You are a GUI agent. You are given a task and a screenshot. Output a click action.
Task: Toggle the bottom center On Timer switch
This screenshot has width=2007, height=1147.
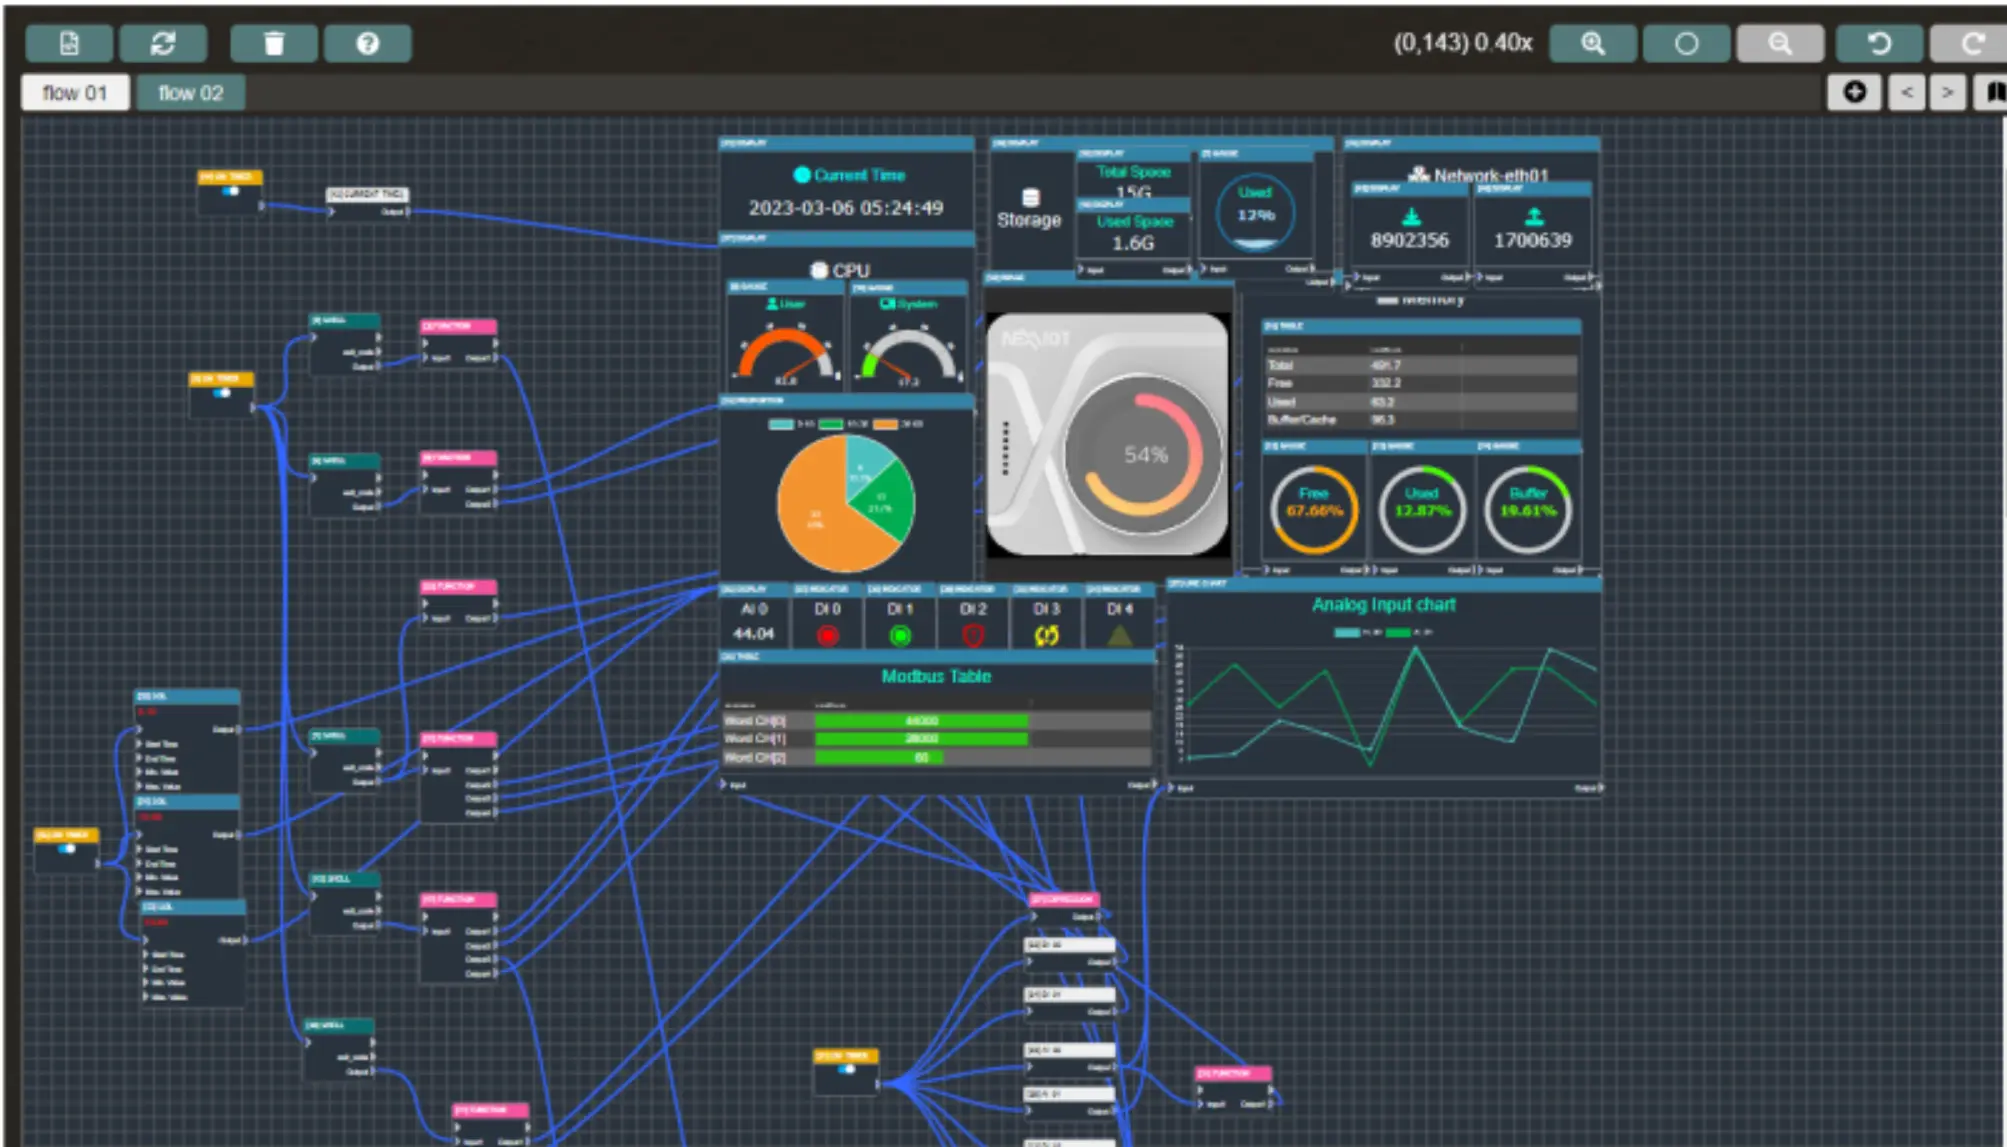(x=846, y=1070)
